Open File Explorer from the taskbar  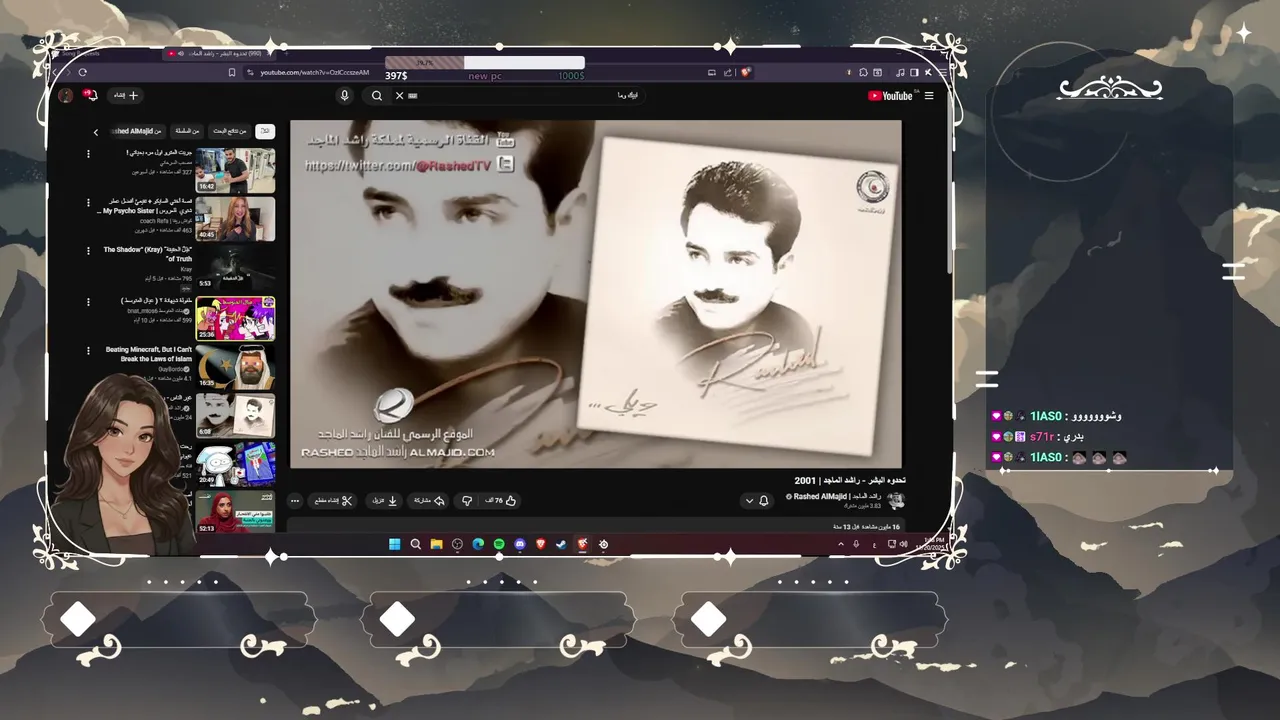[x=436, y=544]
